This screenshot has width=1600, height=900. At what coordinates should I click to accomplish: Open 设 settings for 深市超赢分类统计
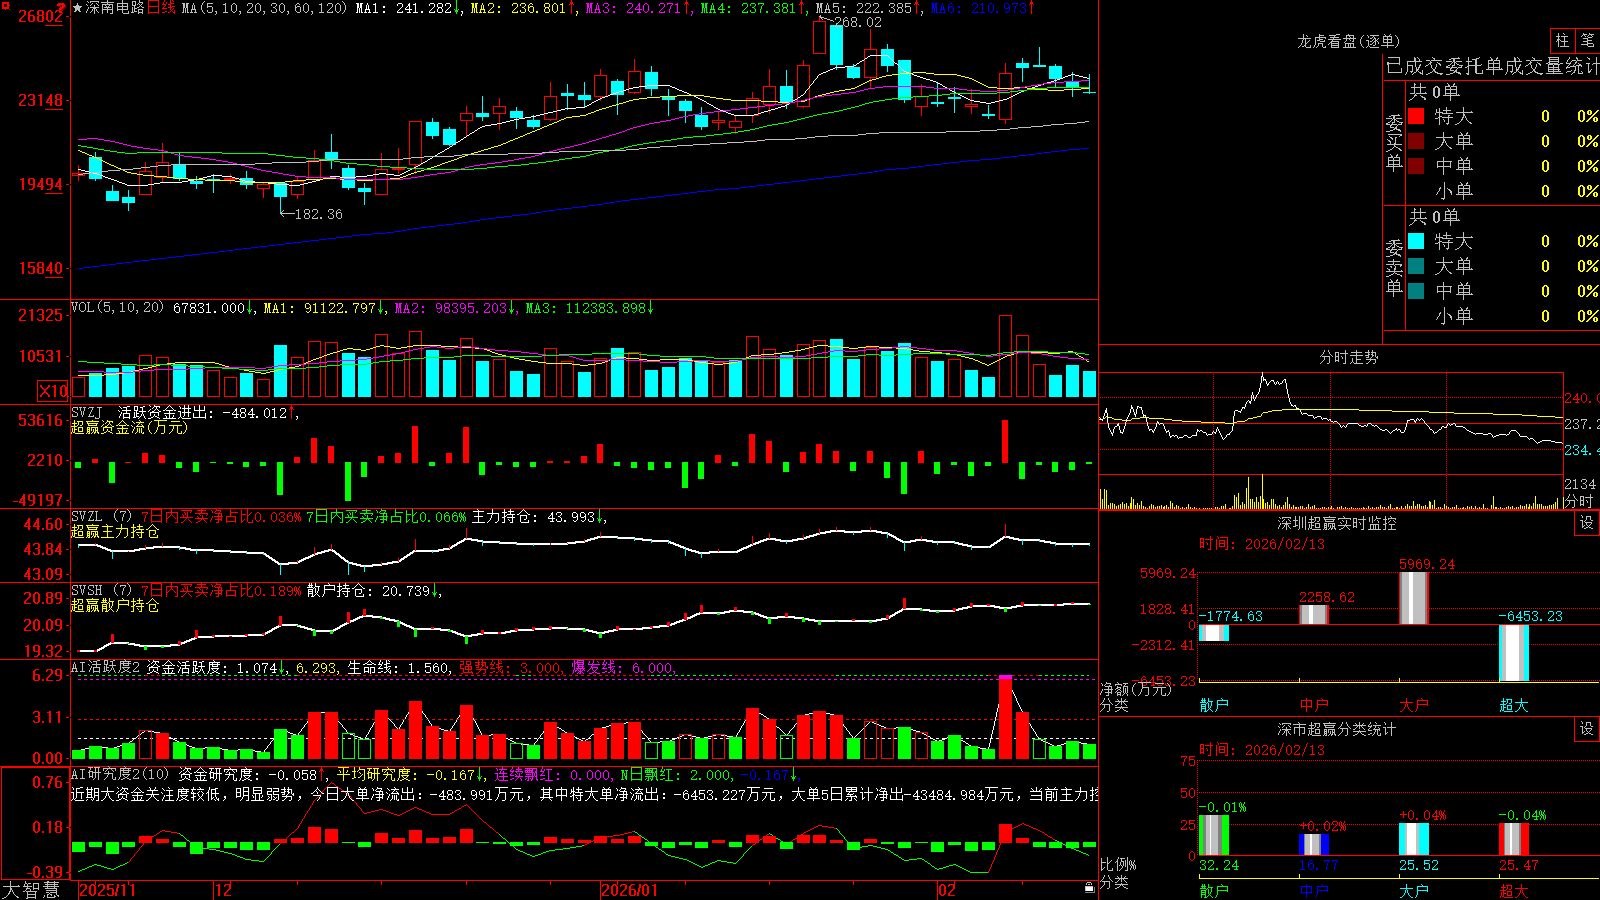1587,729
